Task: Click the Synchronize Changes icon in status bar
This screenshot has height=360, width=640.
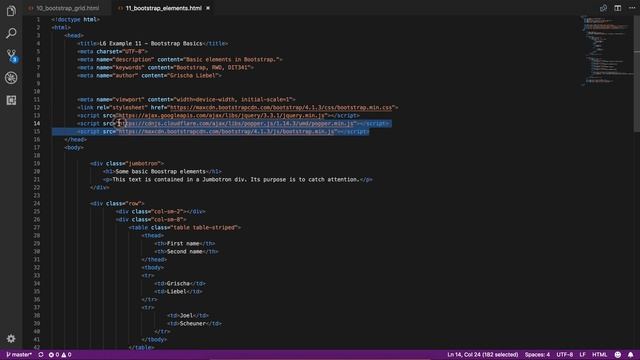Action: click(41, 355)
